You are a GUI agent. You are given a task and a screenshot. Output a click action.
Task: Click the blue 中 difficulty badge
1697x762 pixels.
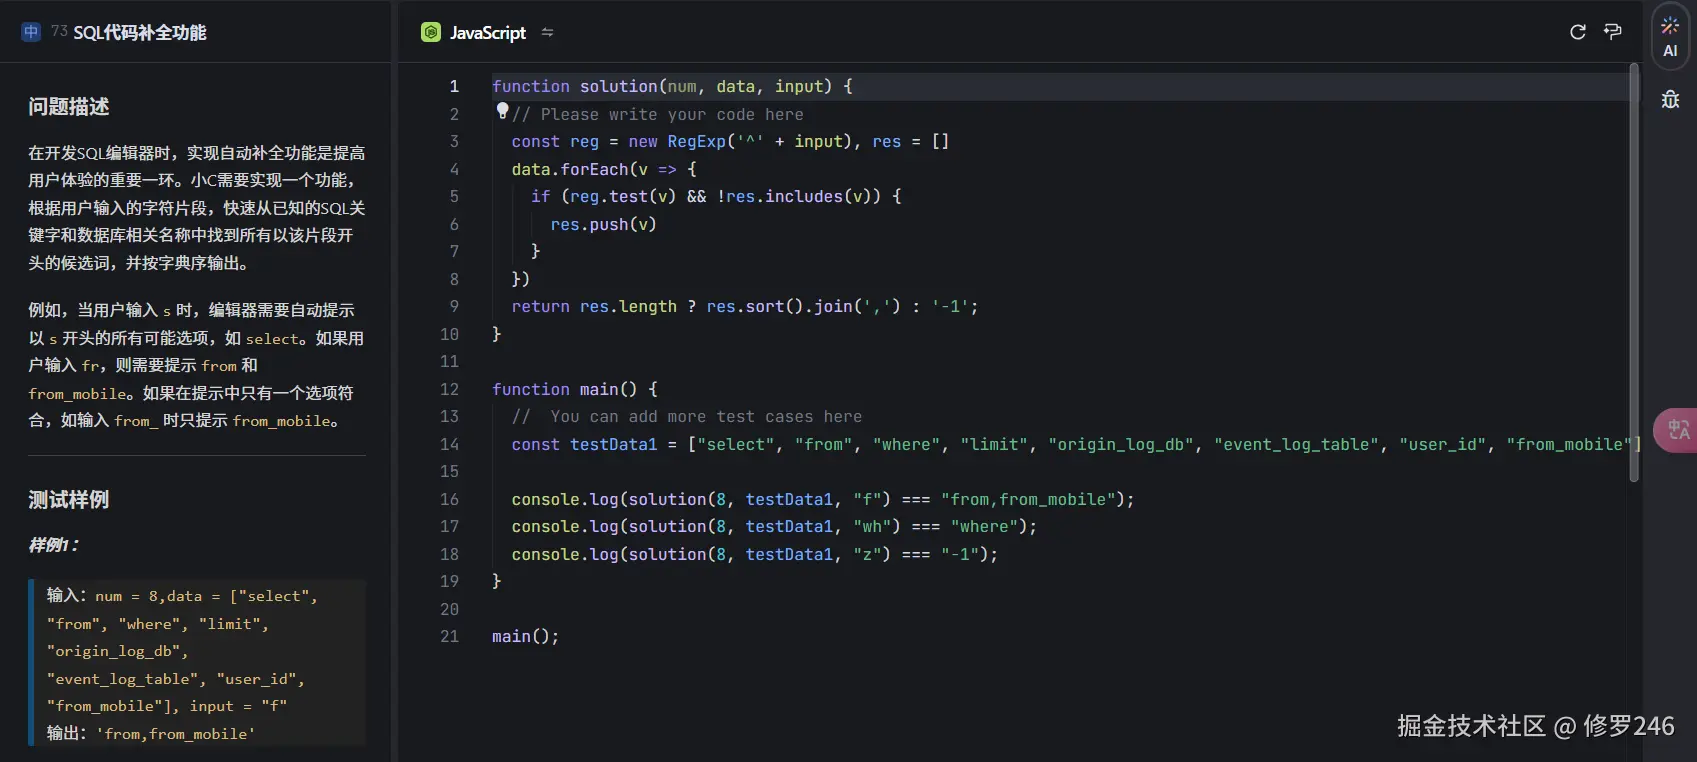[x=31, y=32]
